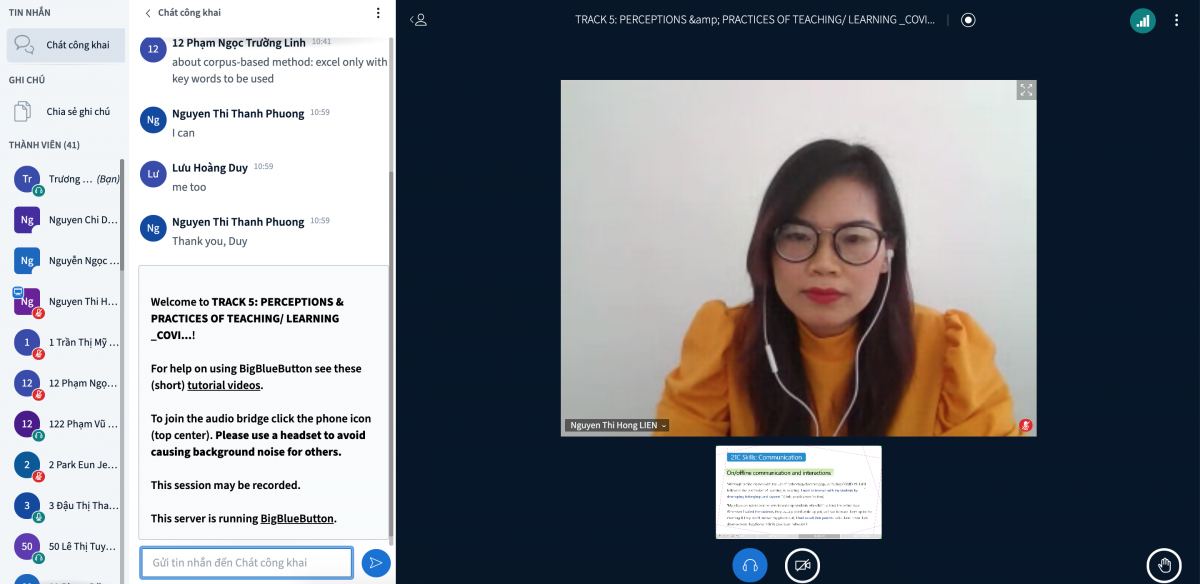This screenshot has height=584, width=1200.
Task: Make the webcam video fullscreen
Action: point(1025,91)
